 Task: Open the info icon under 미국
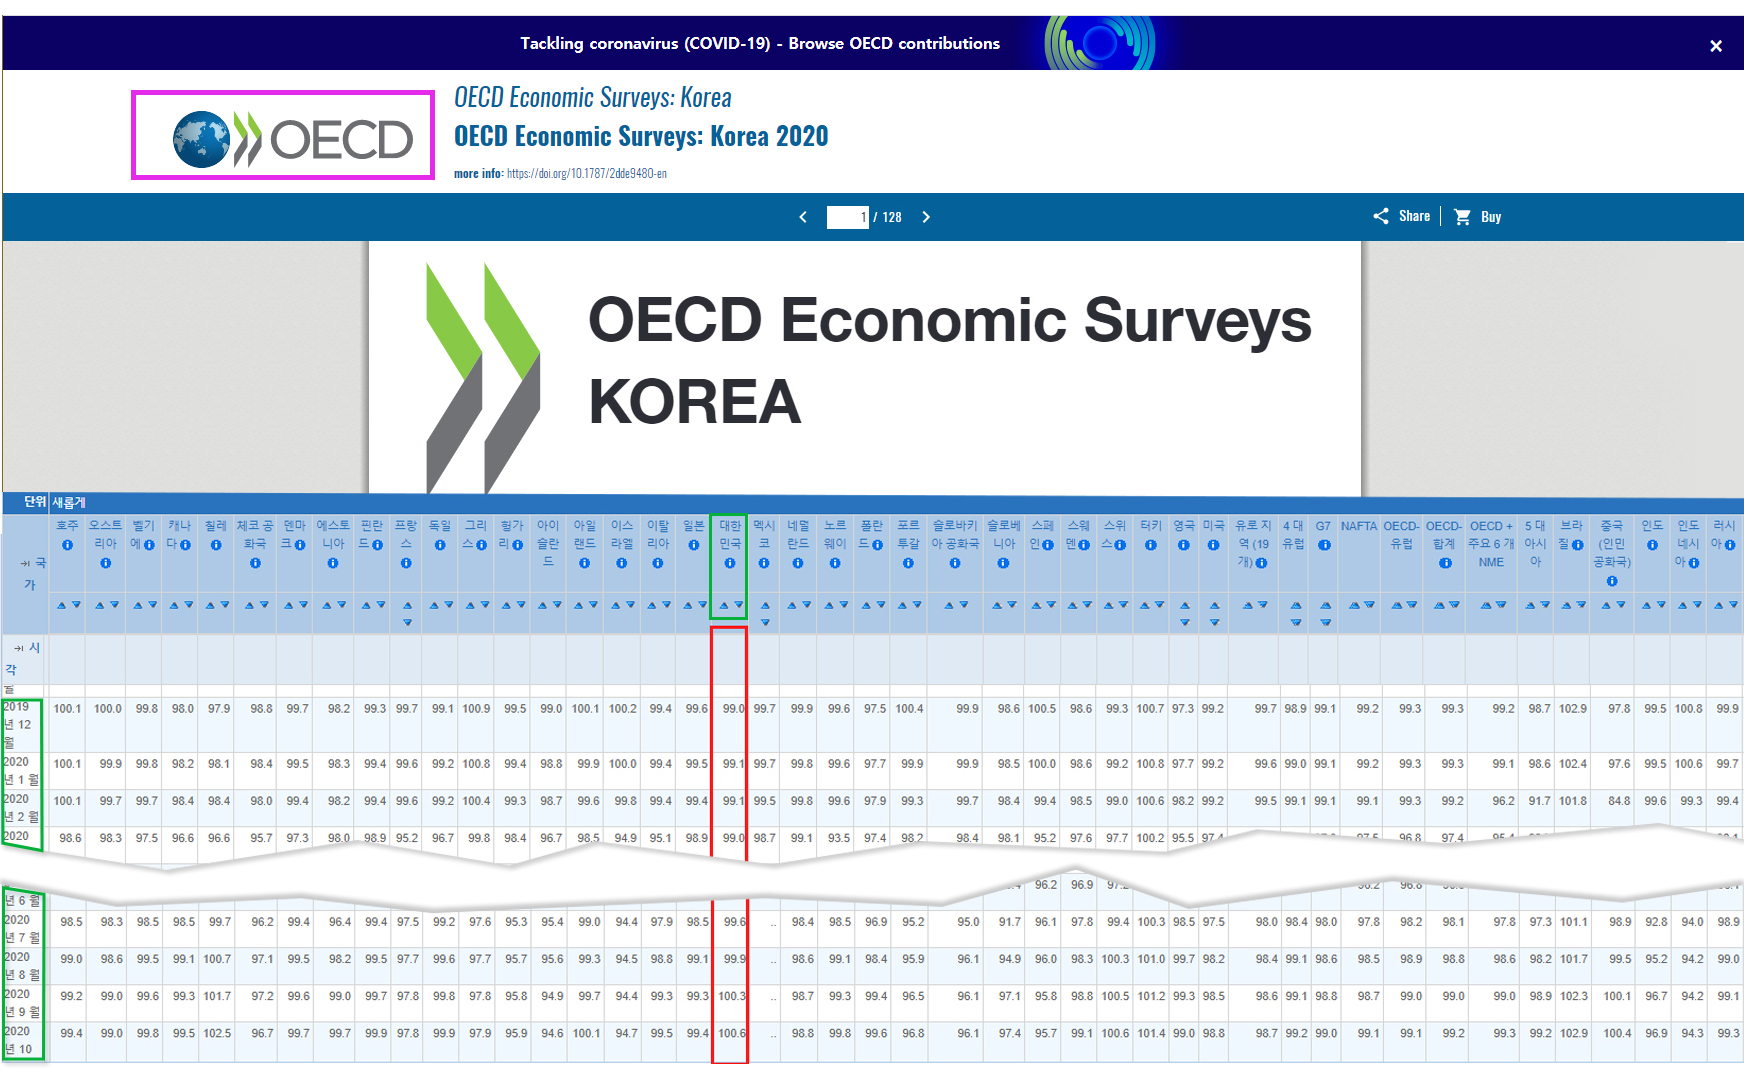click(x=1213, y=545)
